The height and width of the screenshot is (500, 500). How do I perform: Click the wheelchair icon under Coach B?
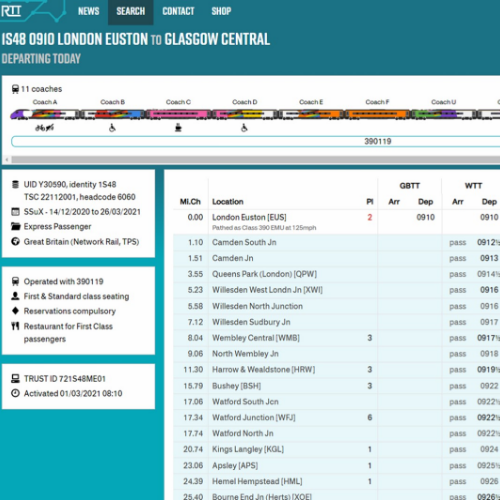[112, 128]
